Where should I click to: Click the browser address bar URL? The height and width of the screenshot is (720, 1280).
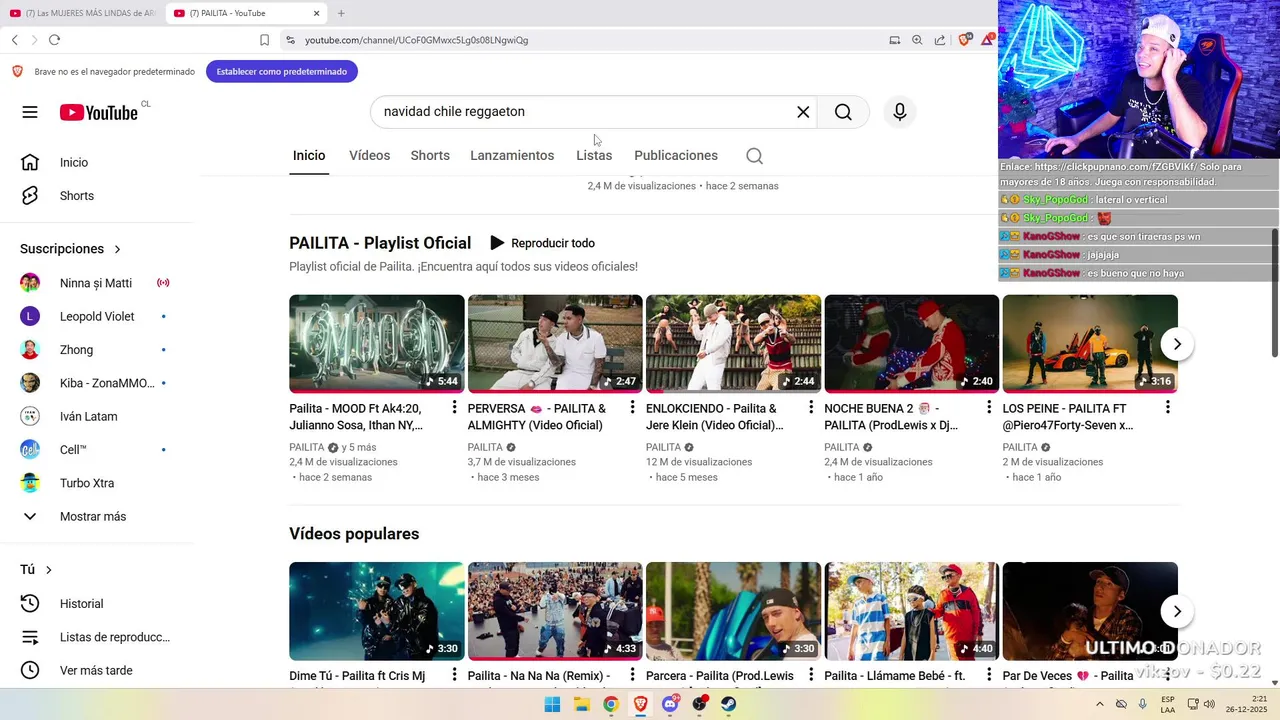coord(417,40)
